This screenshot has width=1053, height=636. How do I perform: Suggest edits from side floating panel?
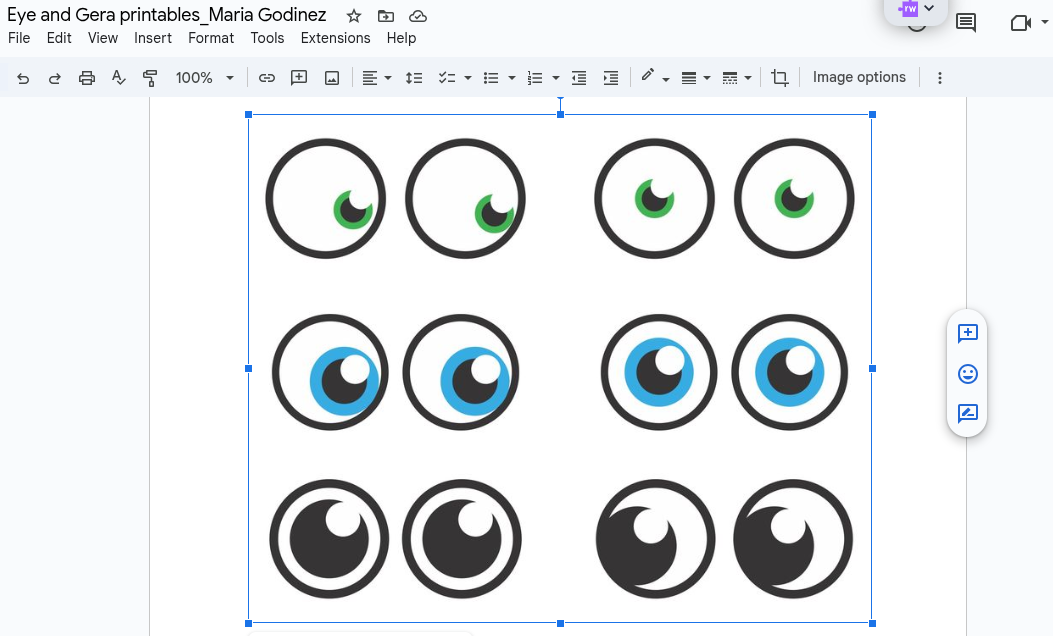(967, 413)
